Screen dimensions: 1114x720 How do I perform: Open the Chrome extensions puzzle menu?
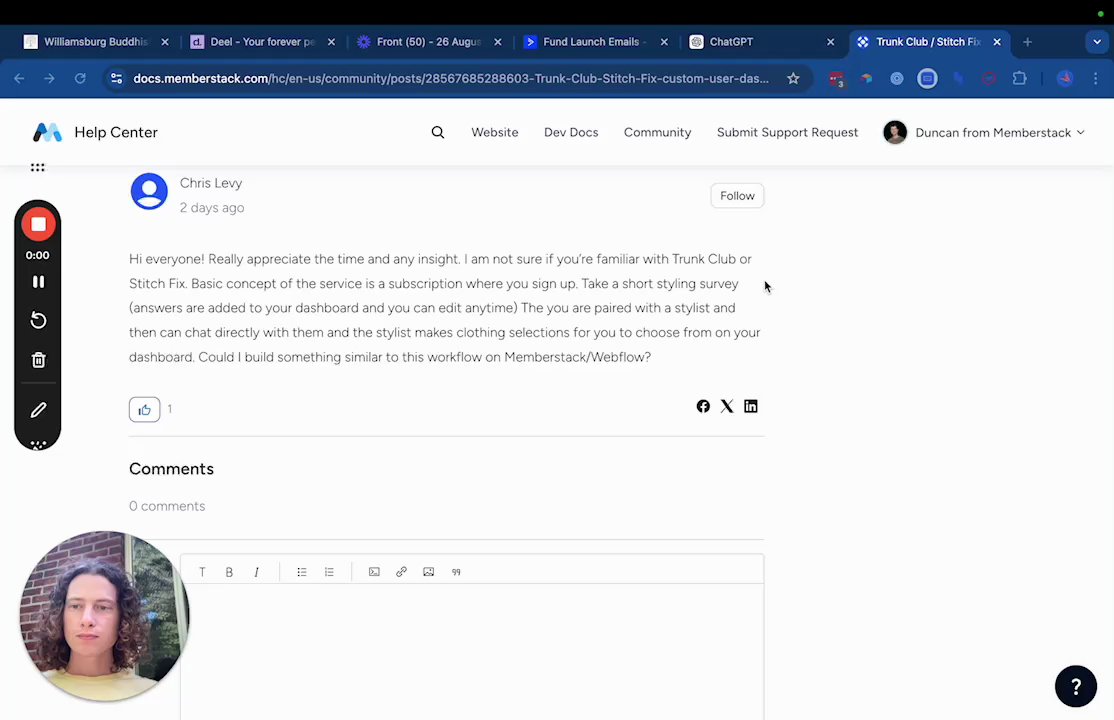point(1020,78)
